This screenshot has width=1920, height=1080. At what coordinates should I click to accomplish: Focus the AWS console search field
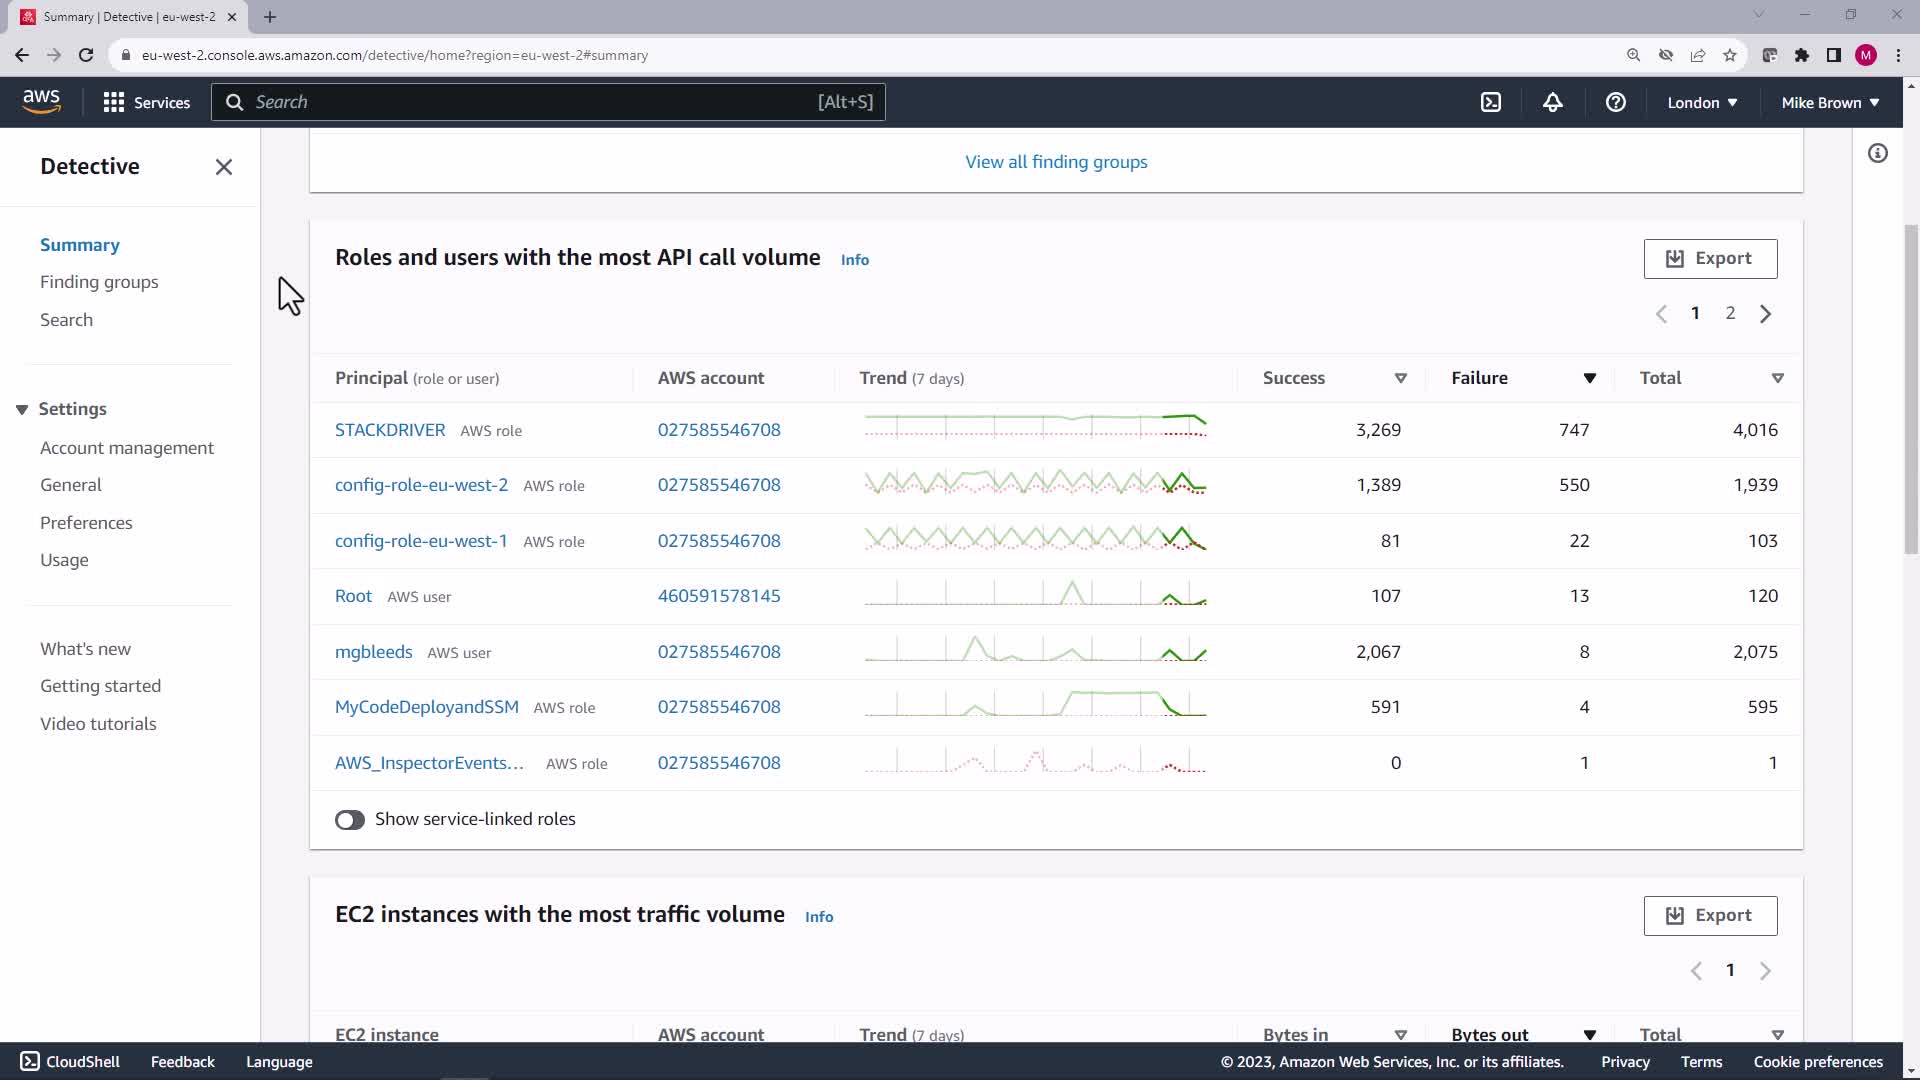point(548,102)
